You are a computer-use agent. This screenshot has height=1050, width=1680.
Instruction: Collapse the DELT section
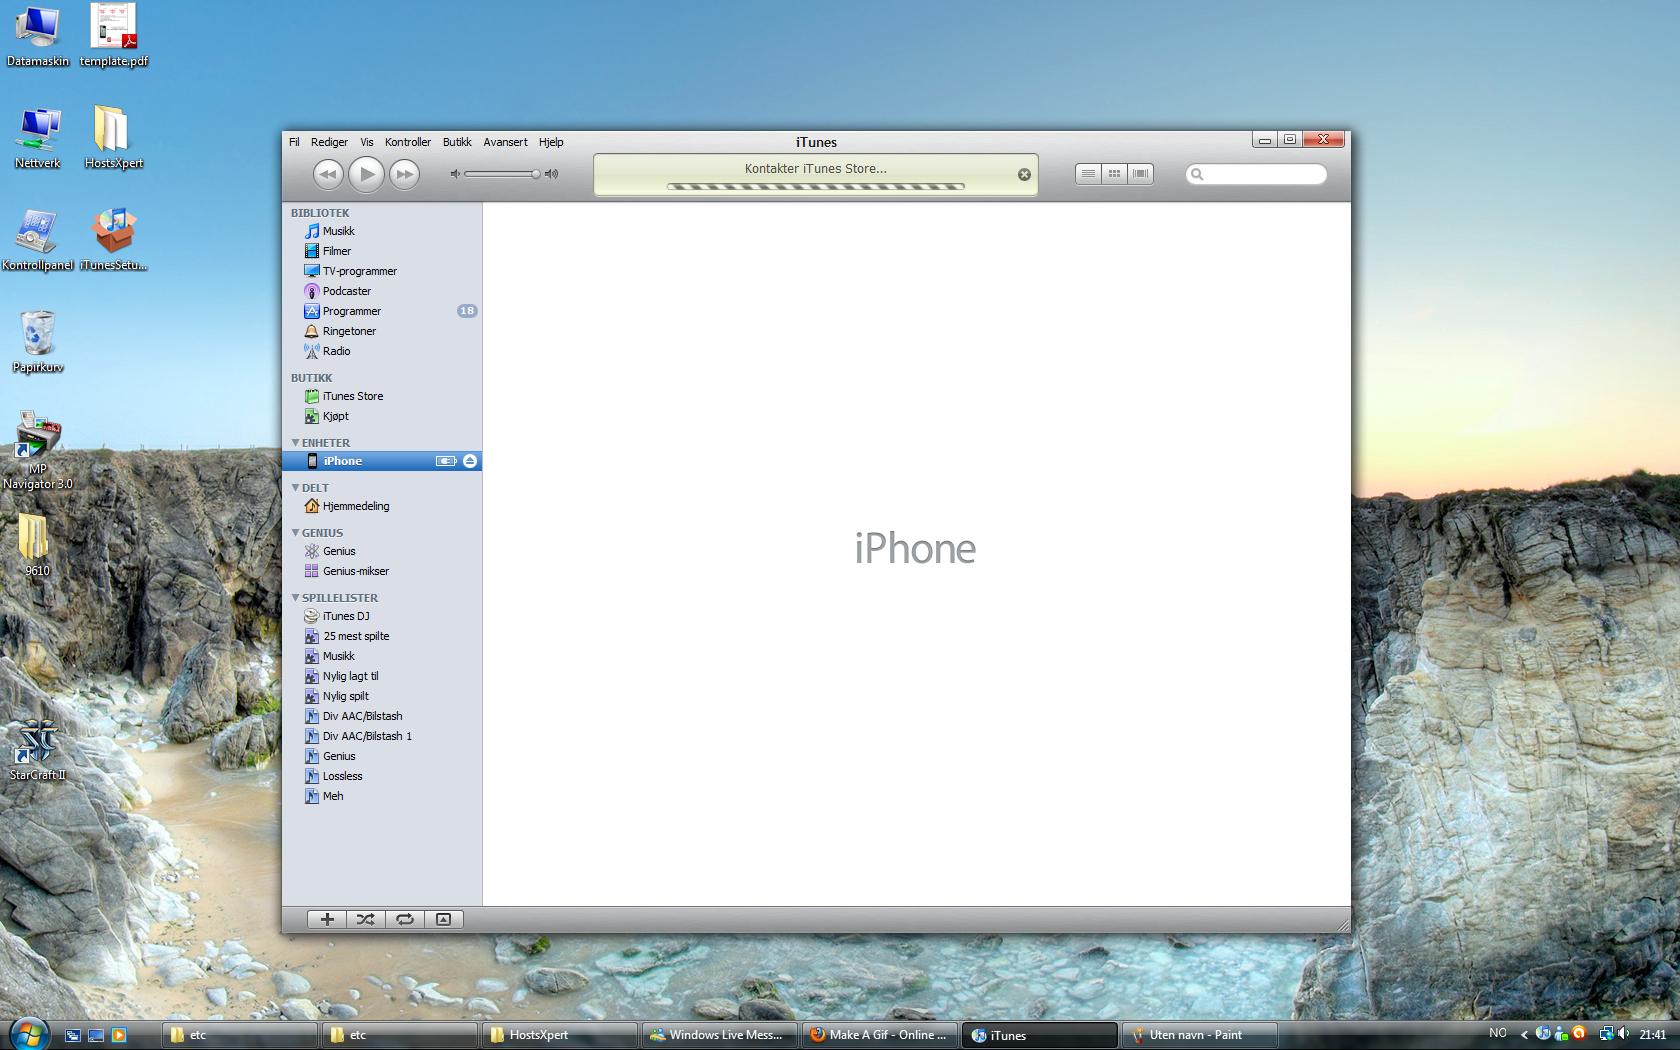pos(296,487)
